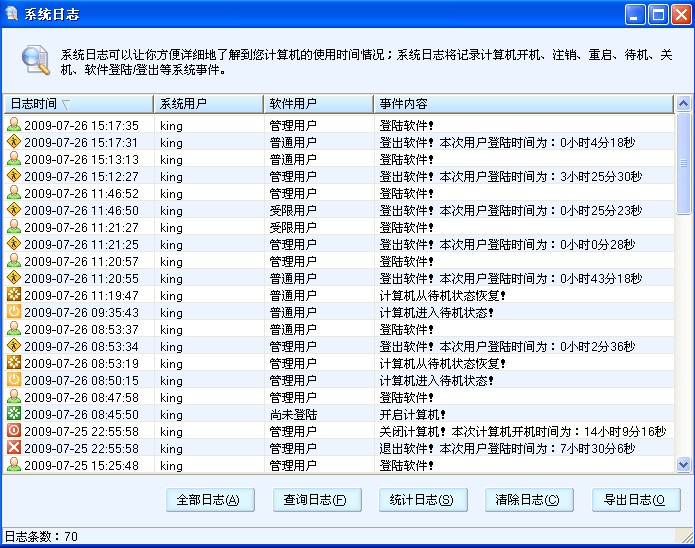
Task: Select red X exit icon on 退出软件 row
Action: click(x=14, y=448)
